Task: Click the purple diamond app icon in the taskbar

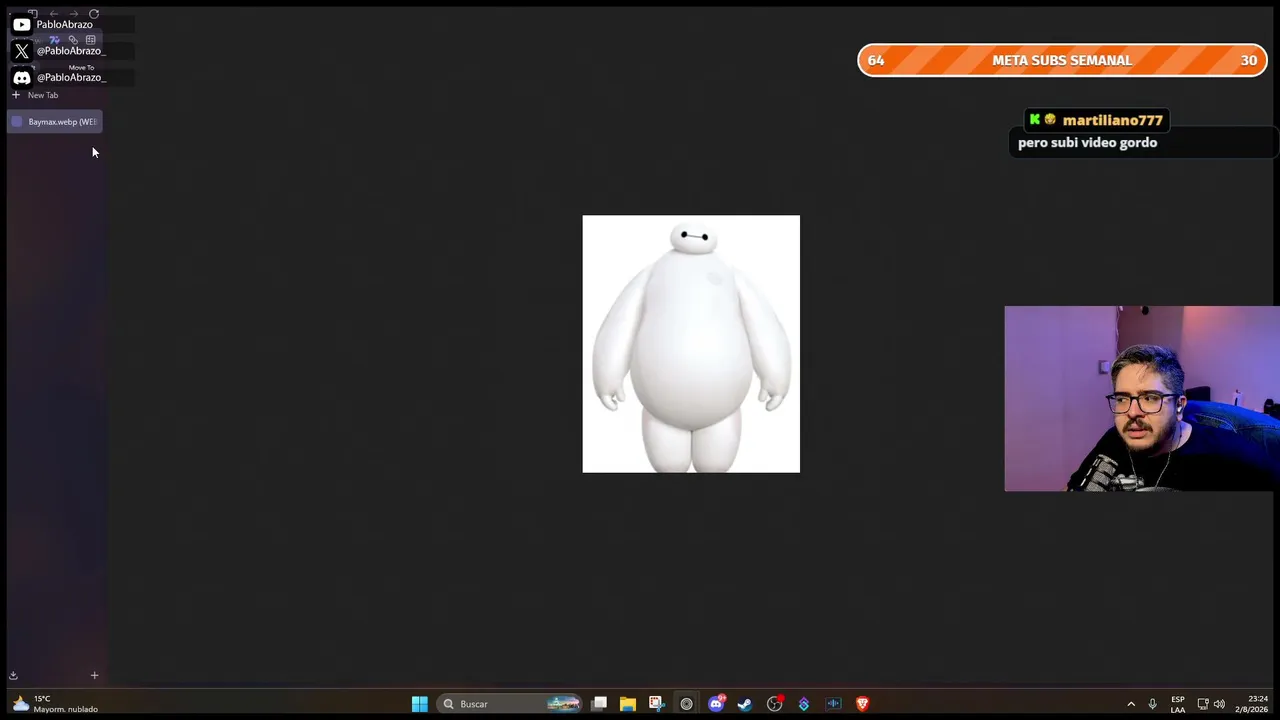Action: click(804, 704)
